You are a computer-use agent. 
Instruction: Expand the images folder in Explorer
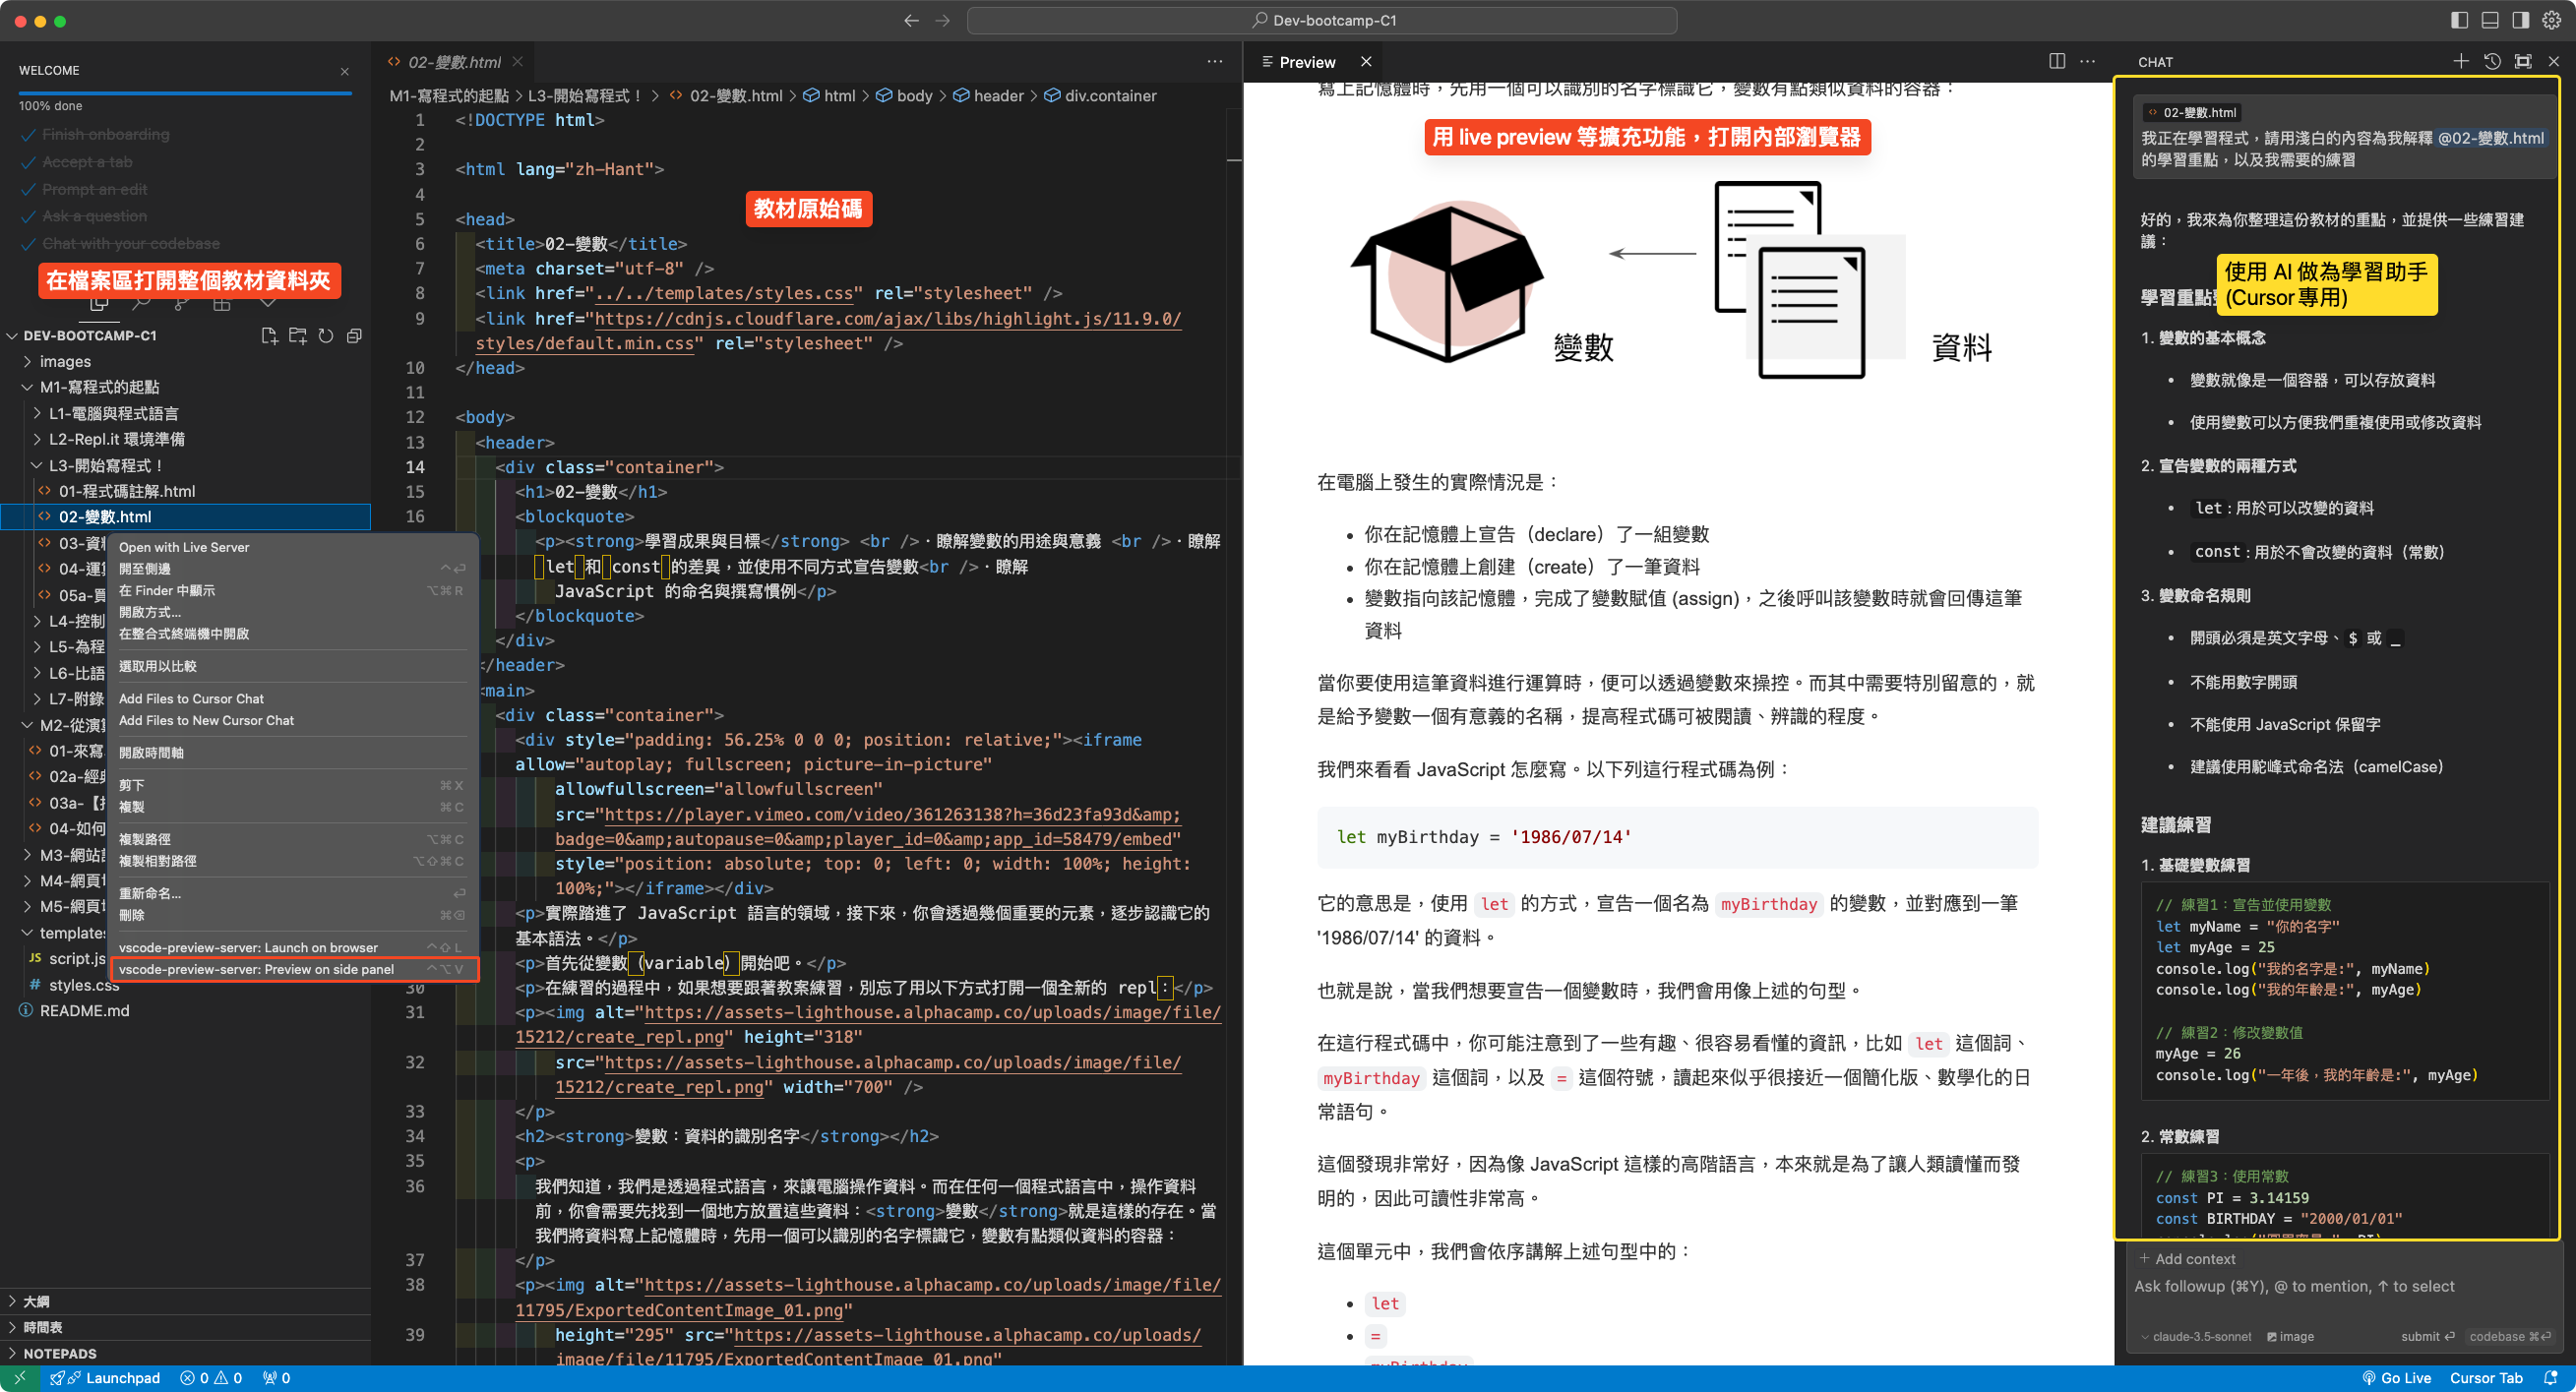(x=68, y=361)
